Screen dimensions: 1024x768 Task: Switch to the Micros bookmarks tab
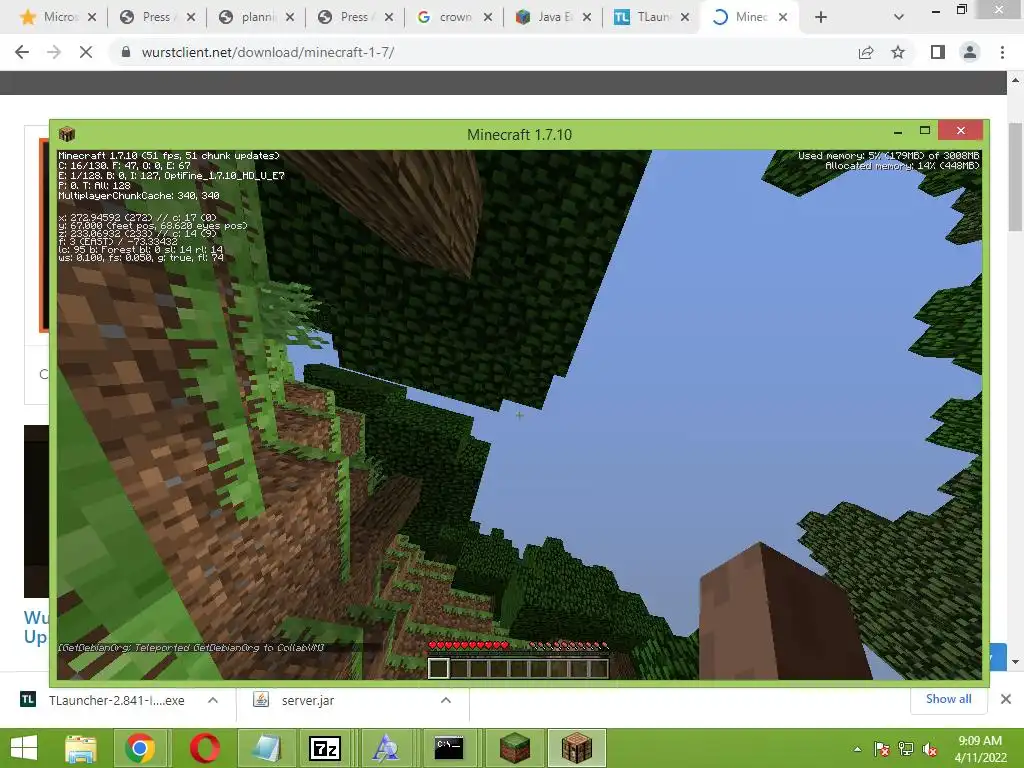point(50,17)
